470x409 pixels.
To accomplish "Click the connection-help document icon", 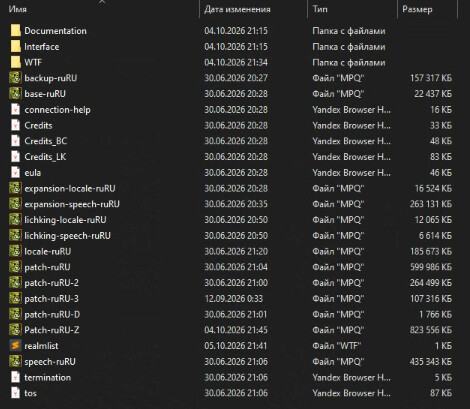I will [15, 110].
